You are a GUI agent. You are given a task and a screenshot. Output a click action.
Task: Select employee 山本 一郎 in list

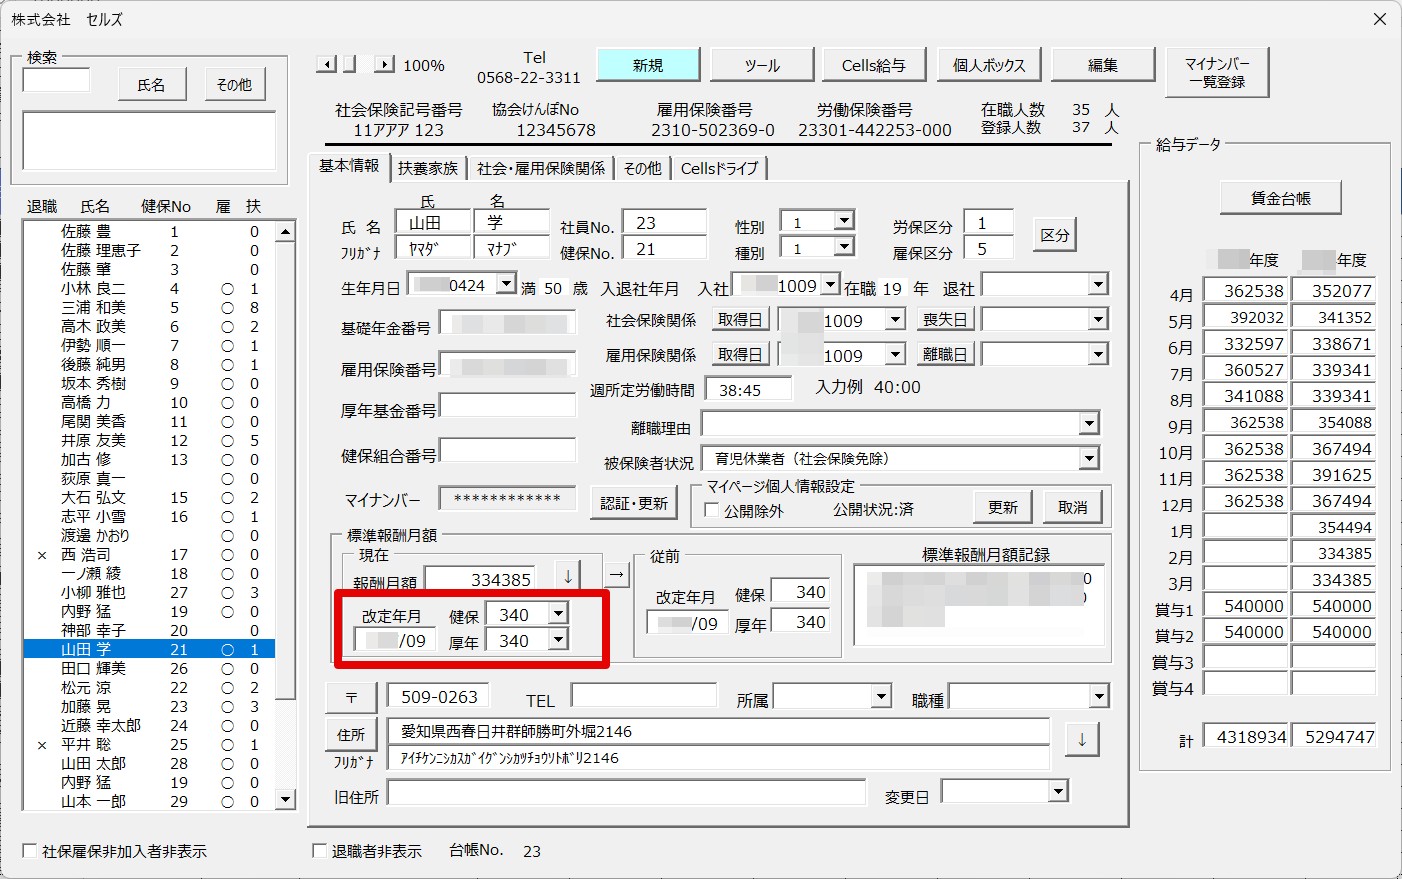pos(148,801)
